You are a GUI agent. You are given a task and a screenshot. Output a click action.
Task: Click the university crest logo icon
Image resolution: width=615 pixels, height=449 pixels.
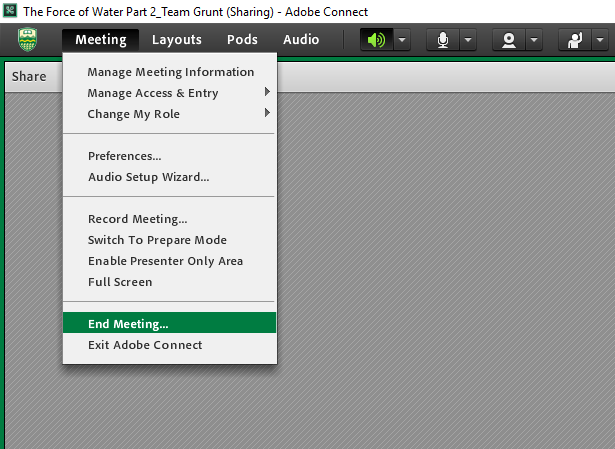[x=27, y=40]
